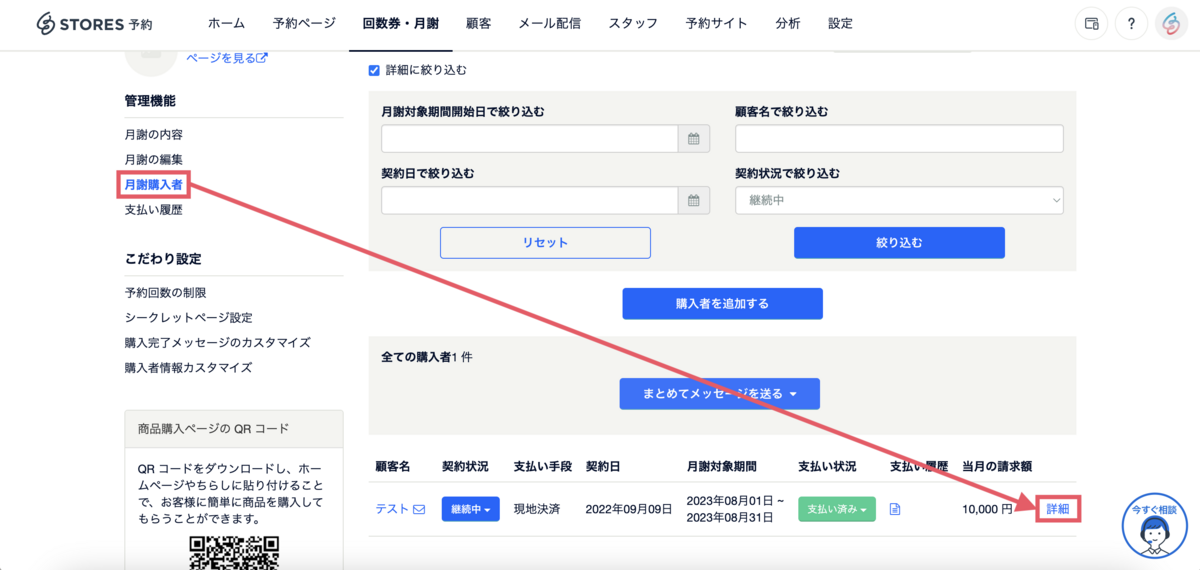Click the 2022年09月09日 contract date cell
Screen dimensions: 1200x570
pos(627,509)
